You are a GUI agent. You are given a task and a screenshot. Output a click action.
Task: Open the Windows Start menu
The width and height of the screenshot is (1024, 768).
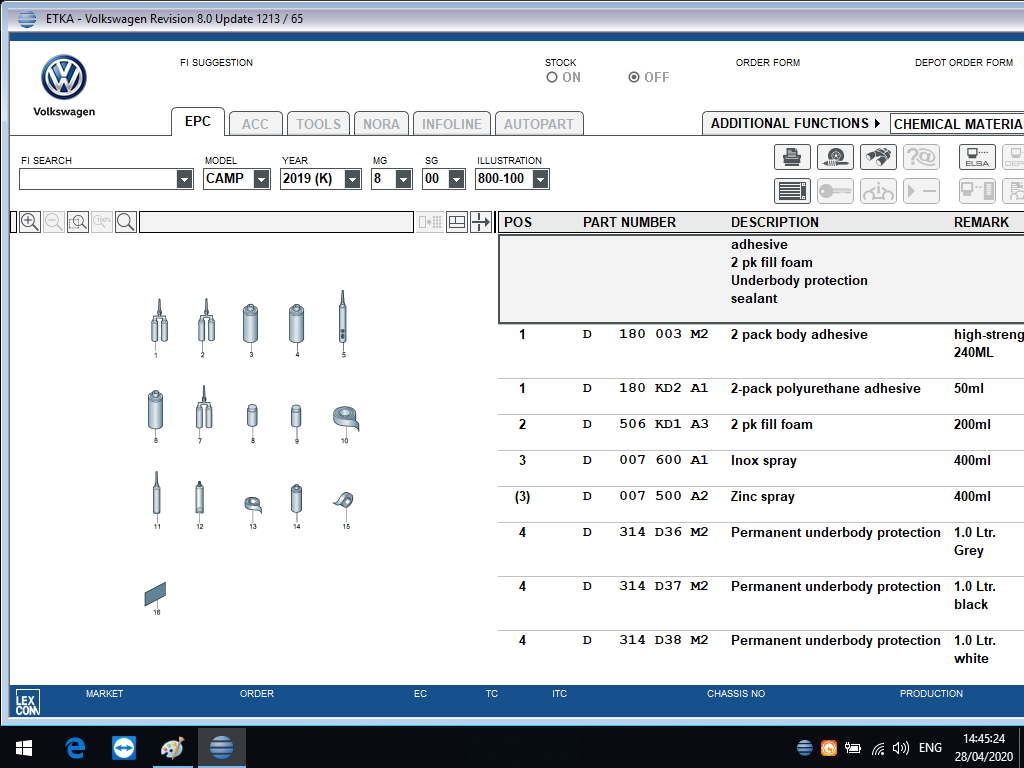tap(24, 748)
